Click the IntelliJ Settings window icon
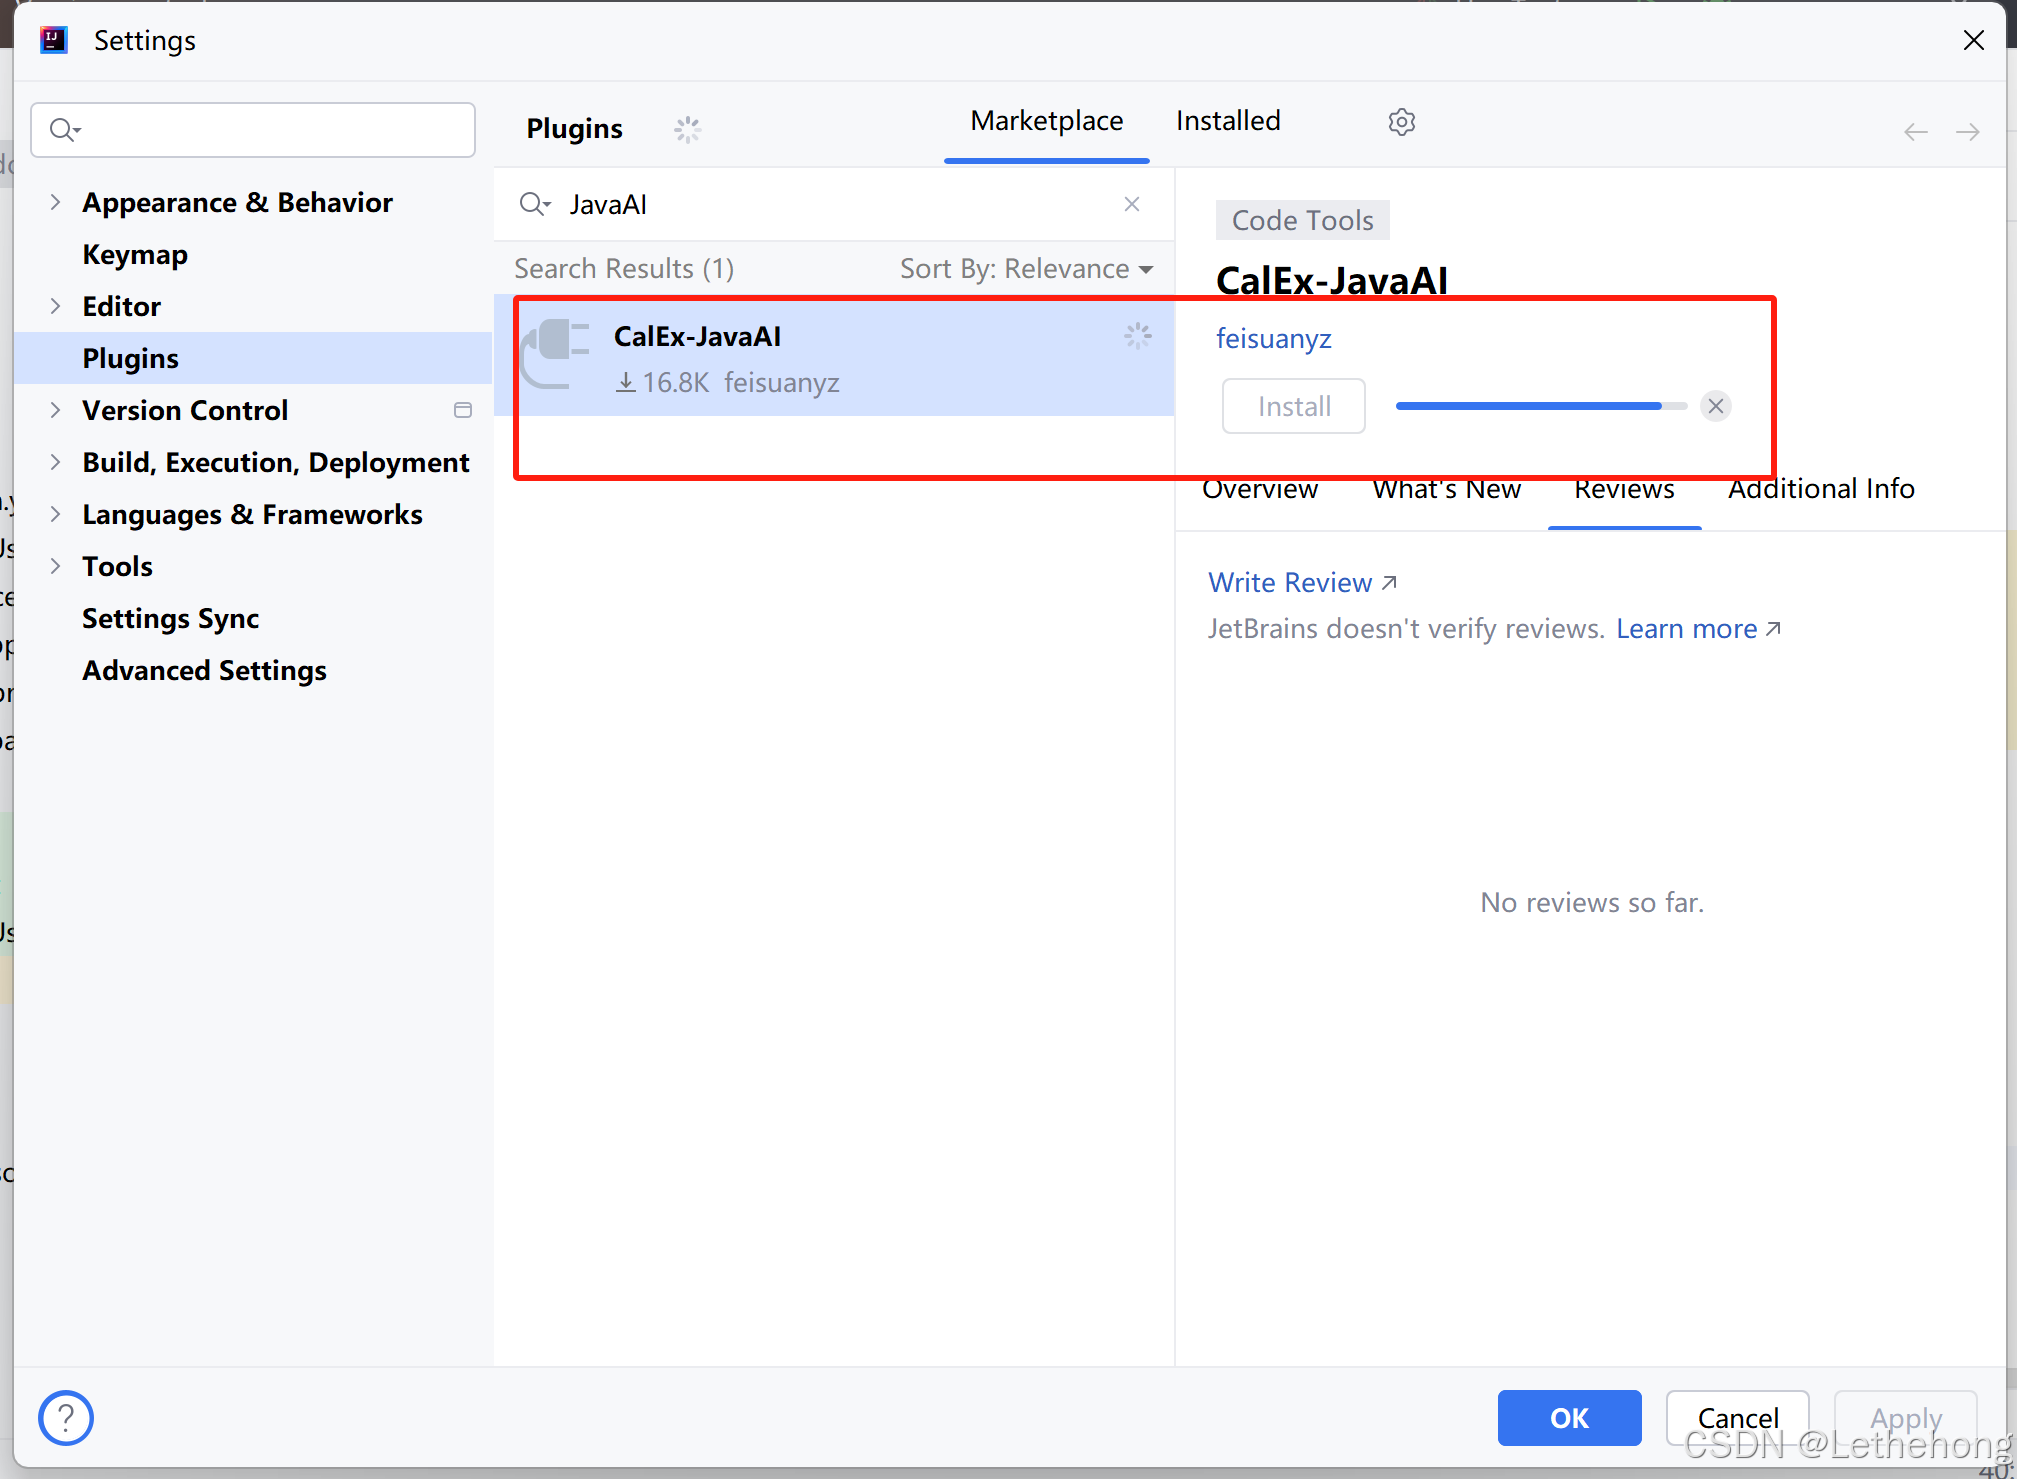Image resolution: width=2017 pixels, height=1479 pixels. tap(53, 40)
